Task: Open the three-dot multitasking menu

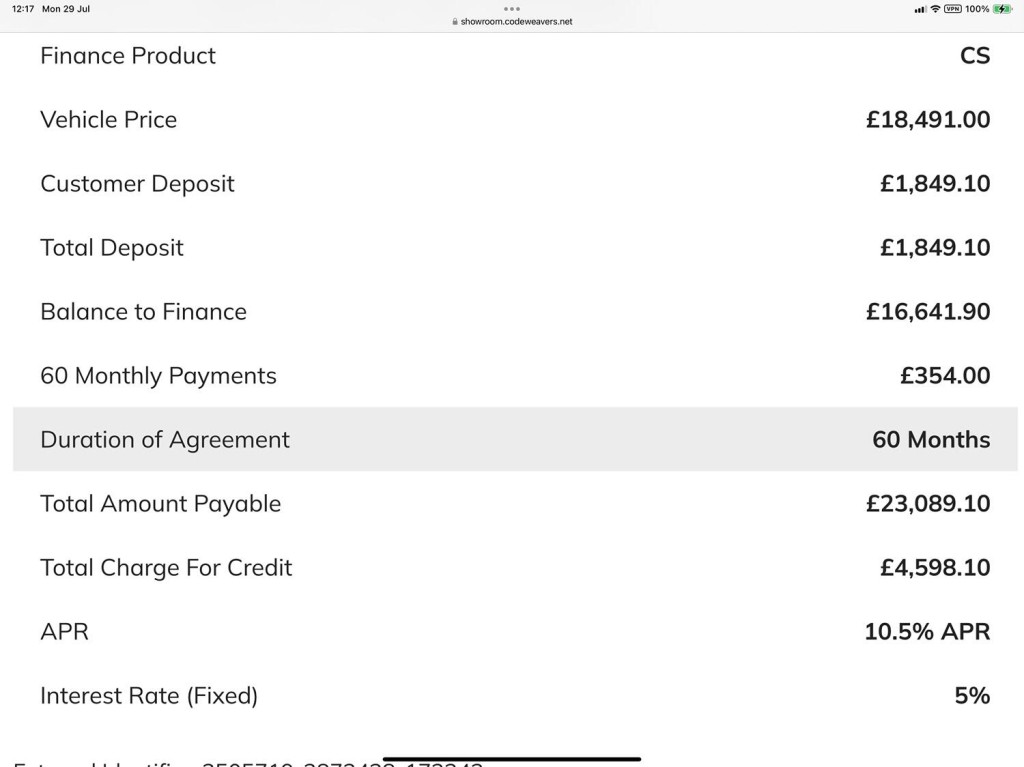Action: tap(512, 9)
